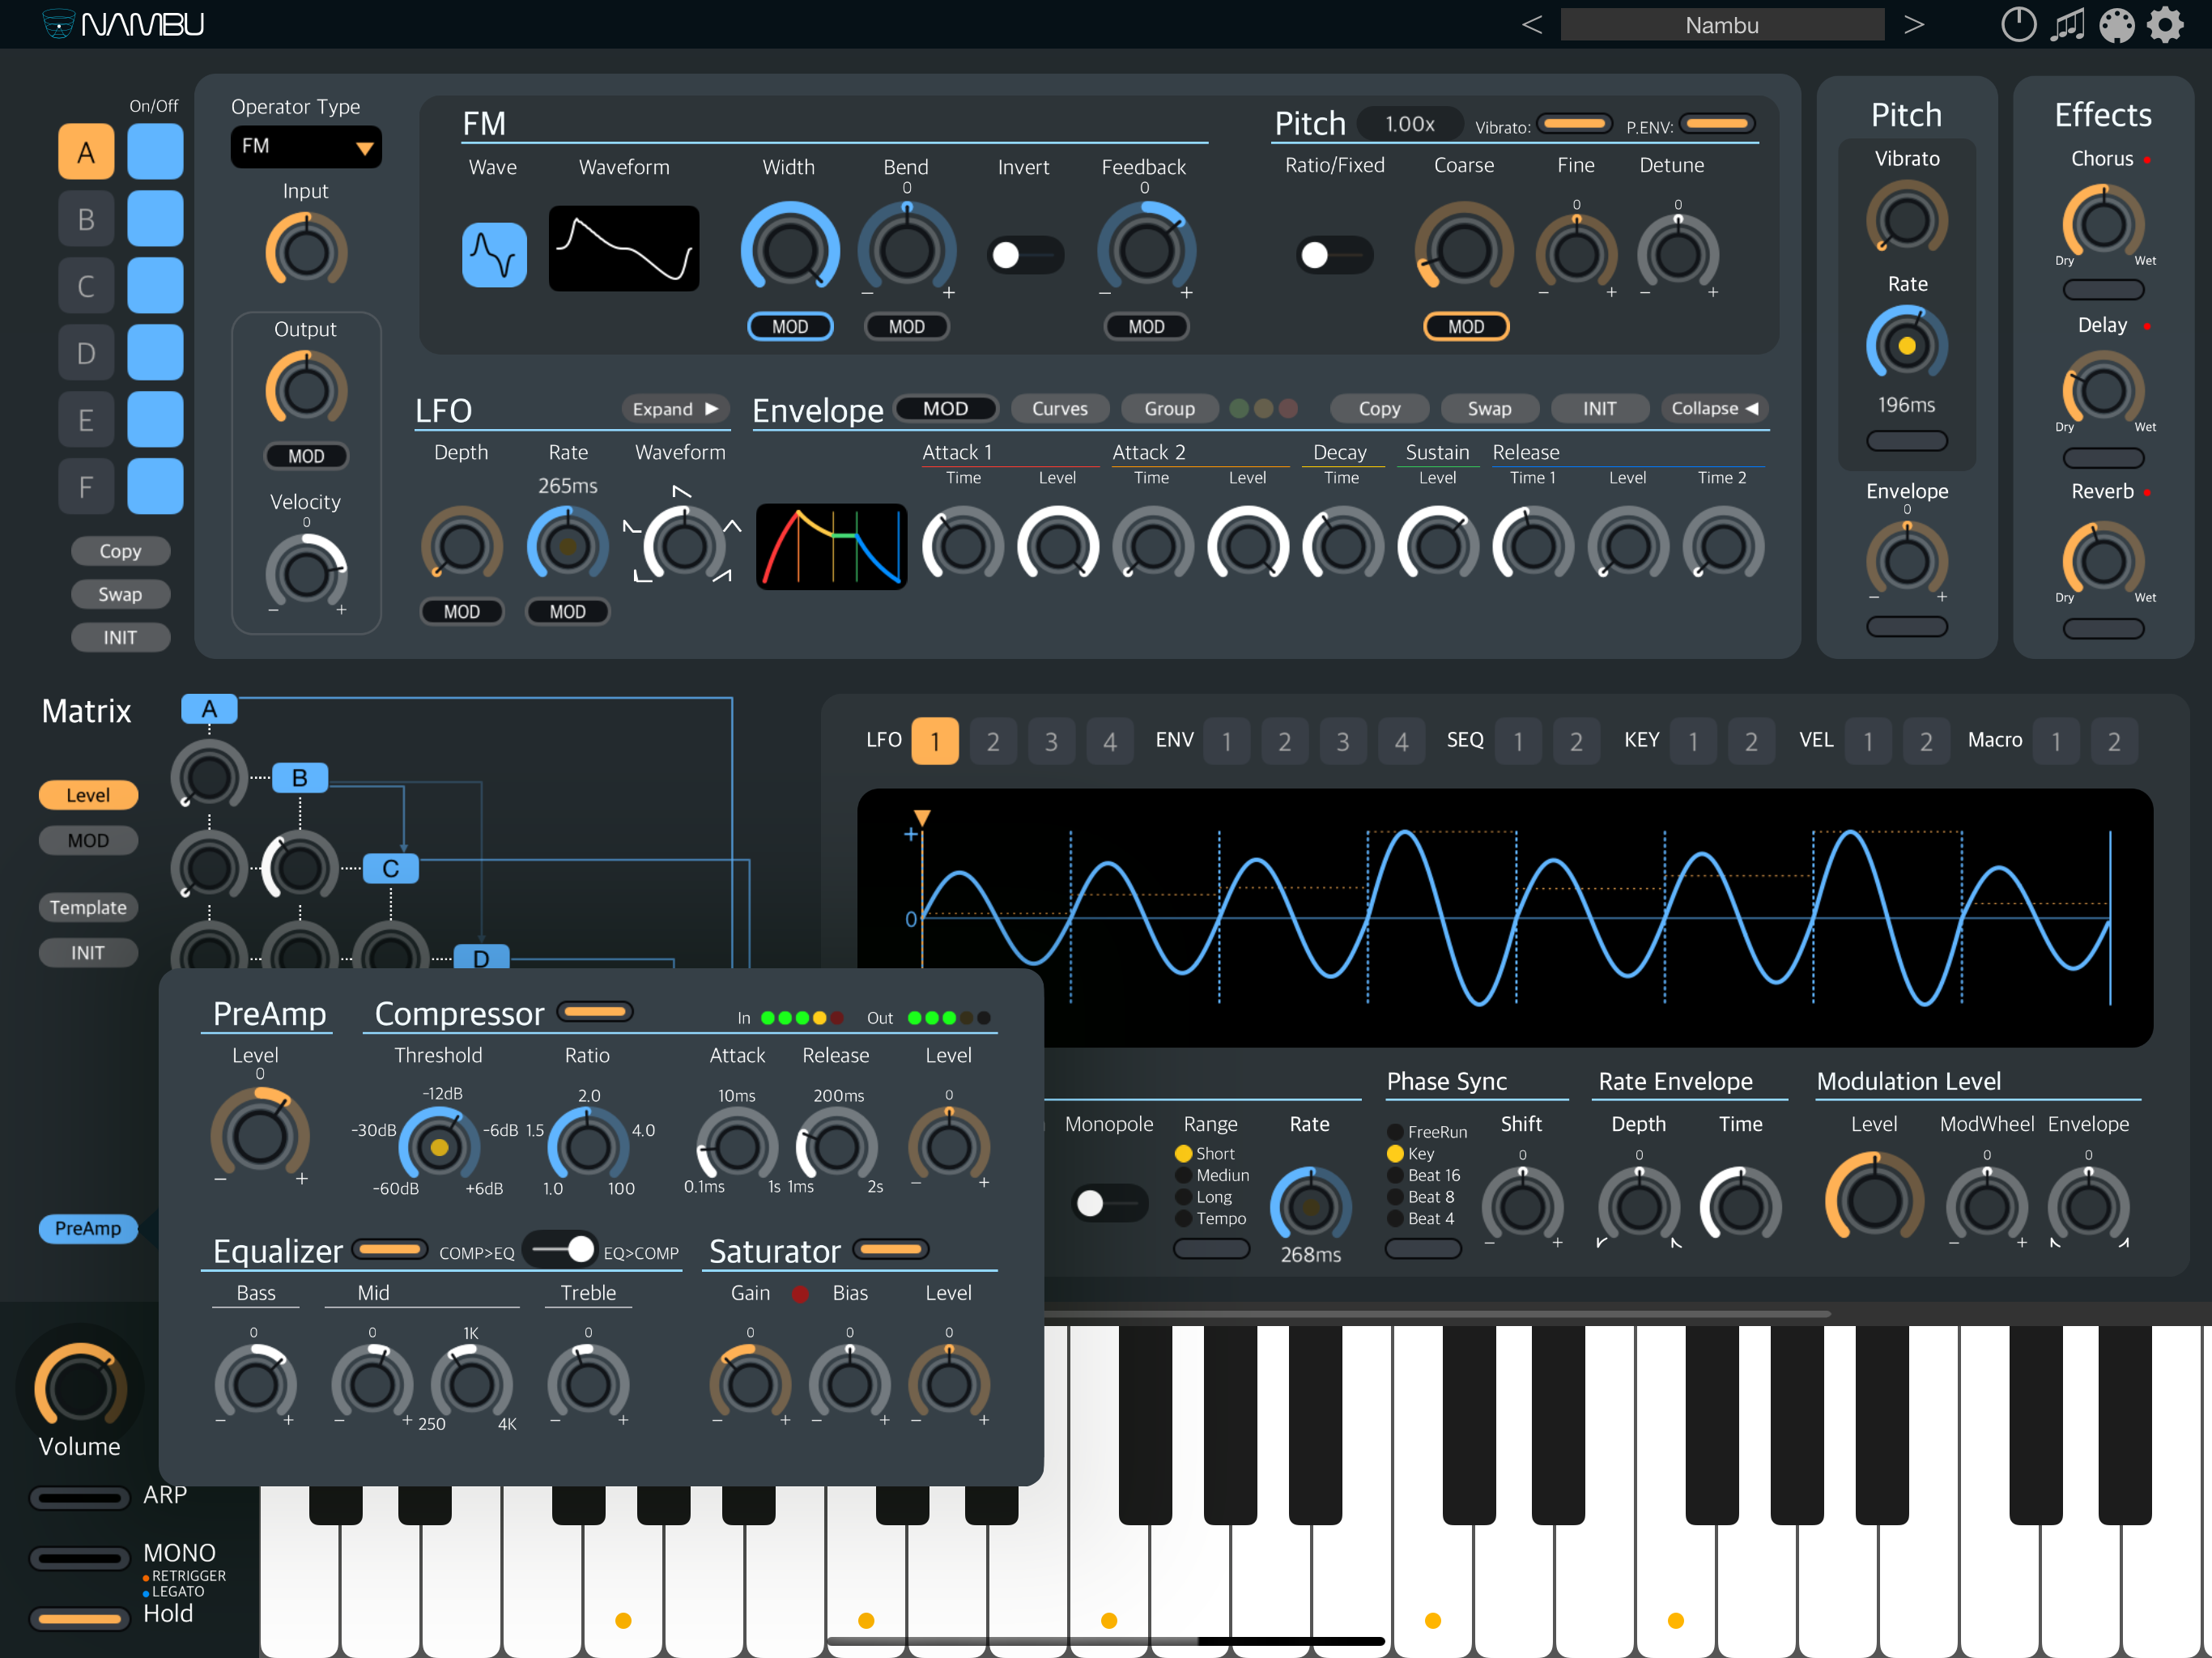Collapse the Envelope section

1713,408
